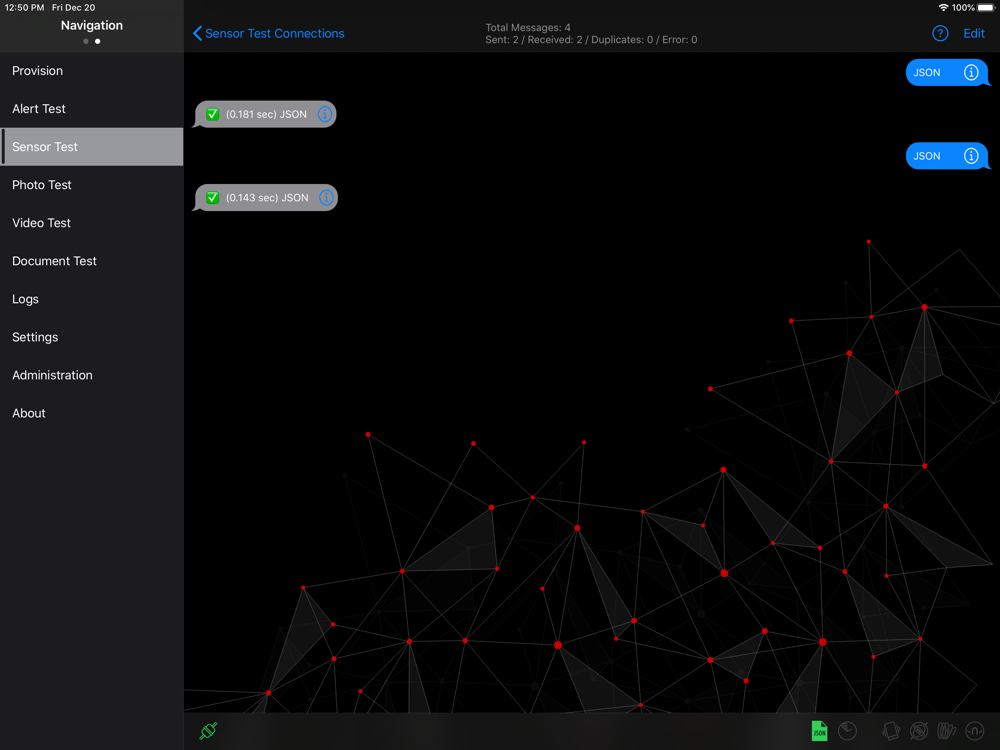Click green checkmark on 0.181 sec response

click(x=212, y=114)
